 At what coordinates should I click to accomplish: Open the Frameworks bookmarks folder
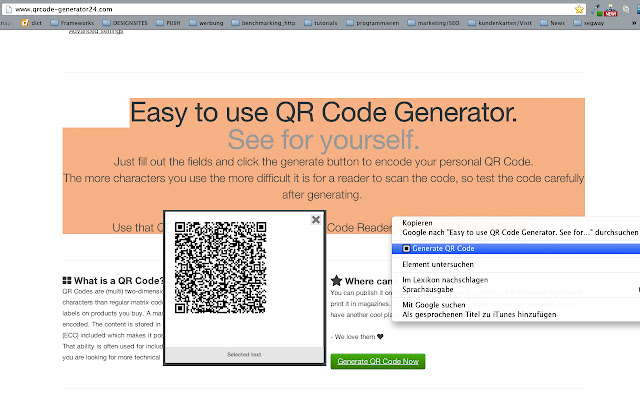[x=72, y=23]
